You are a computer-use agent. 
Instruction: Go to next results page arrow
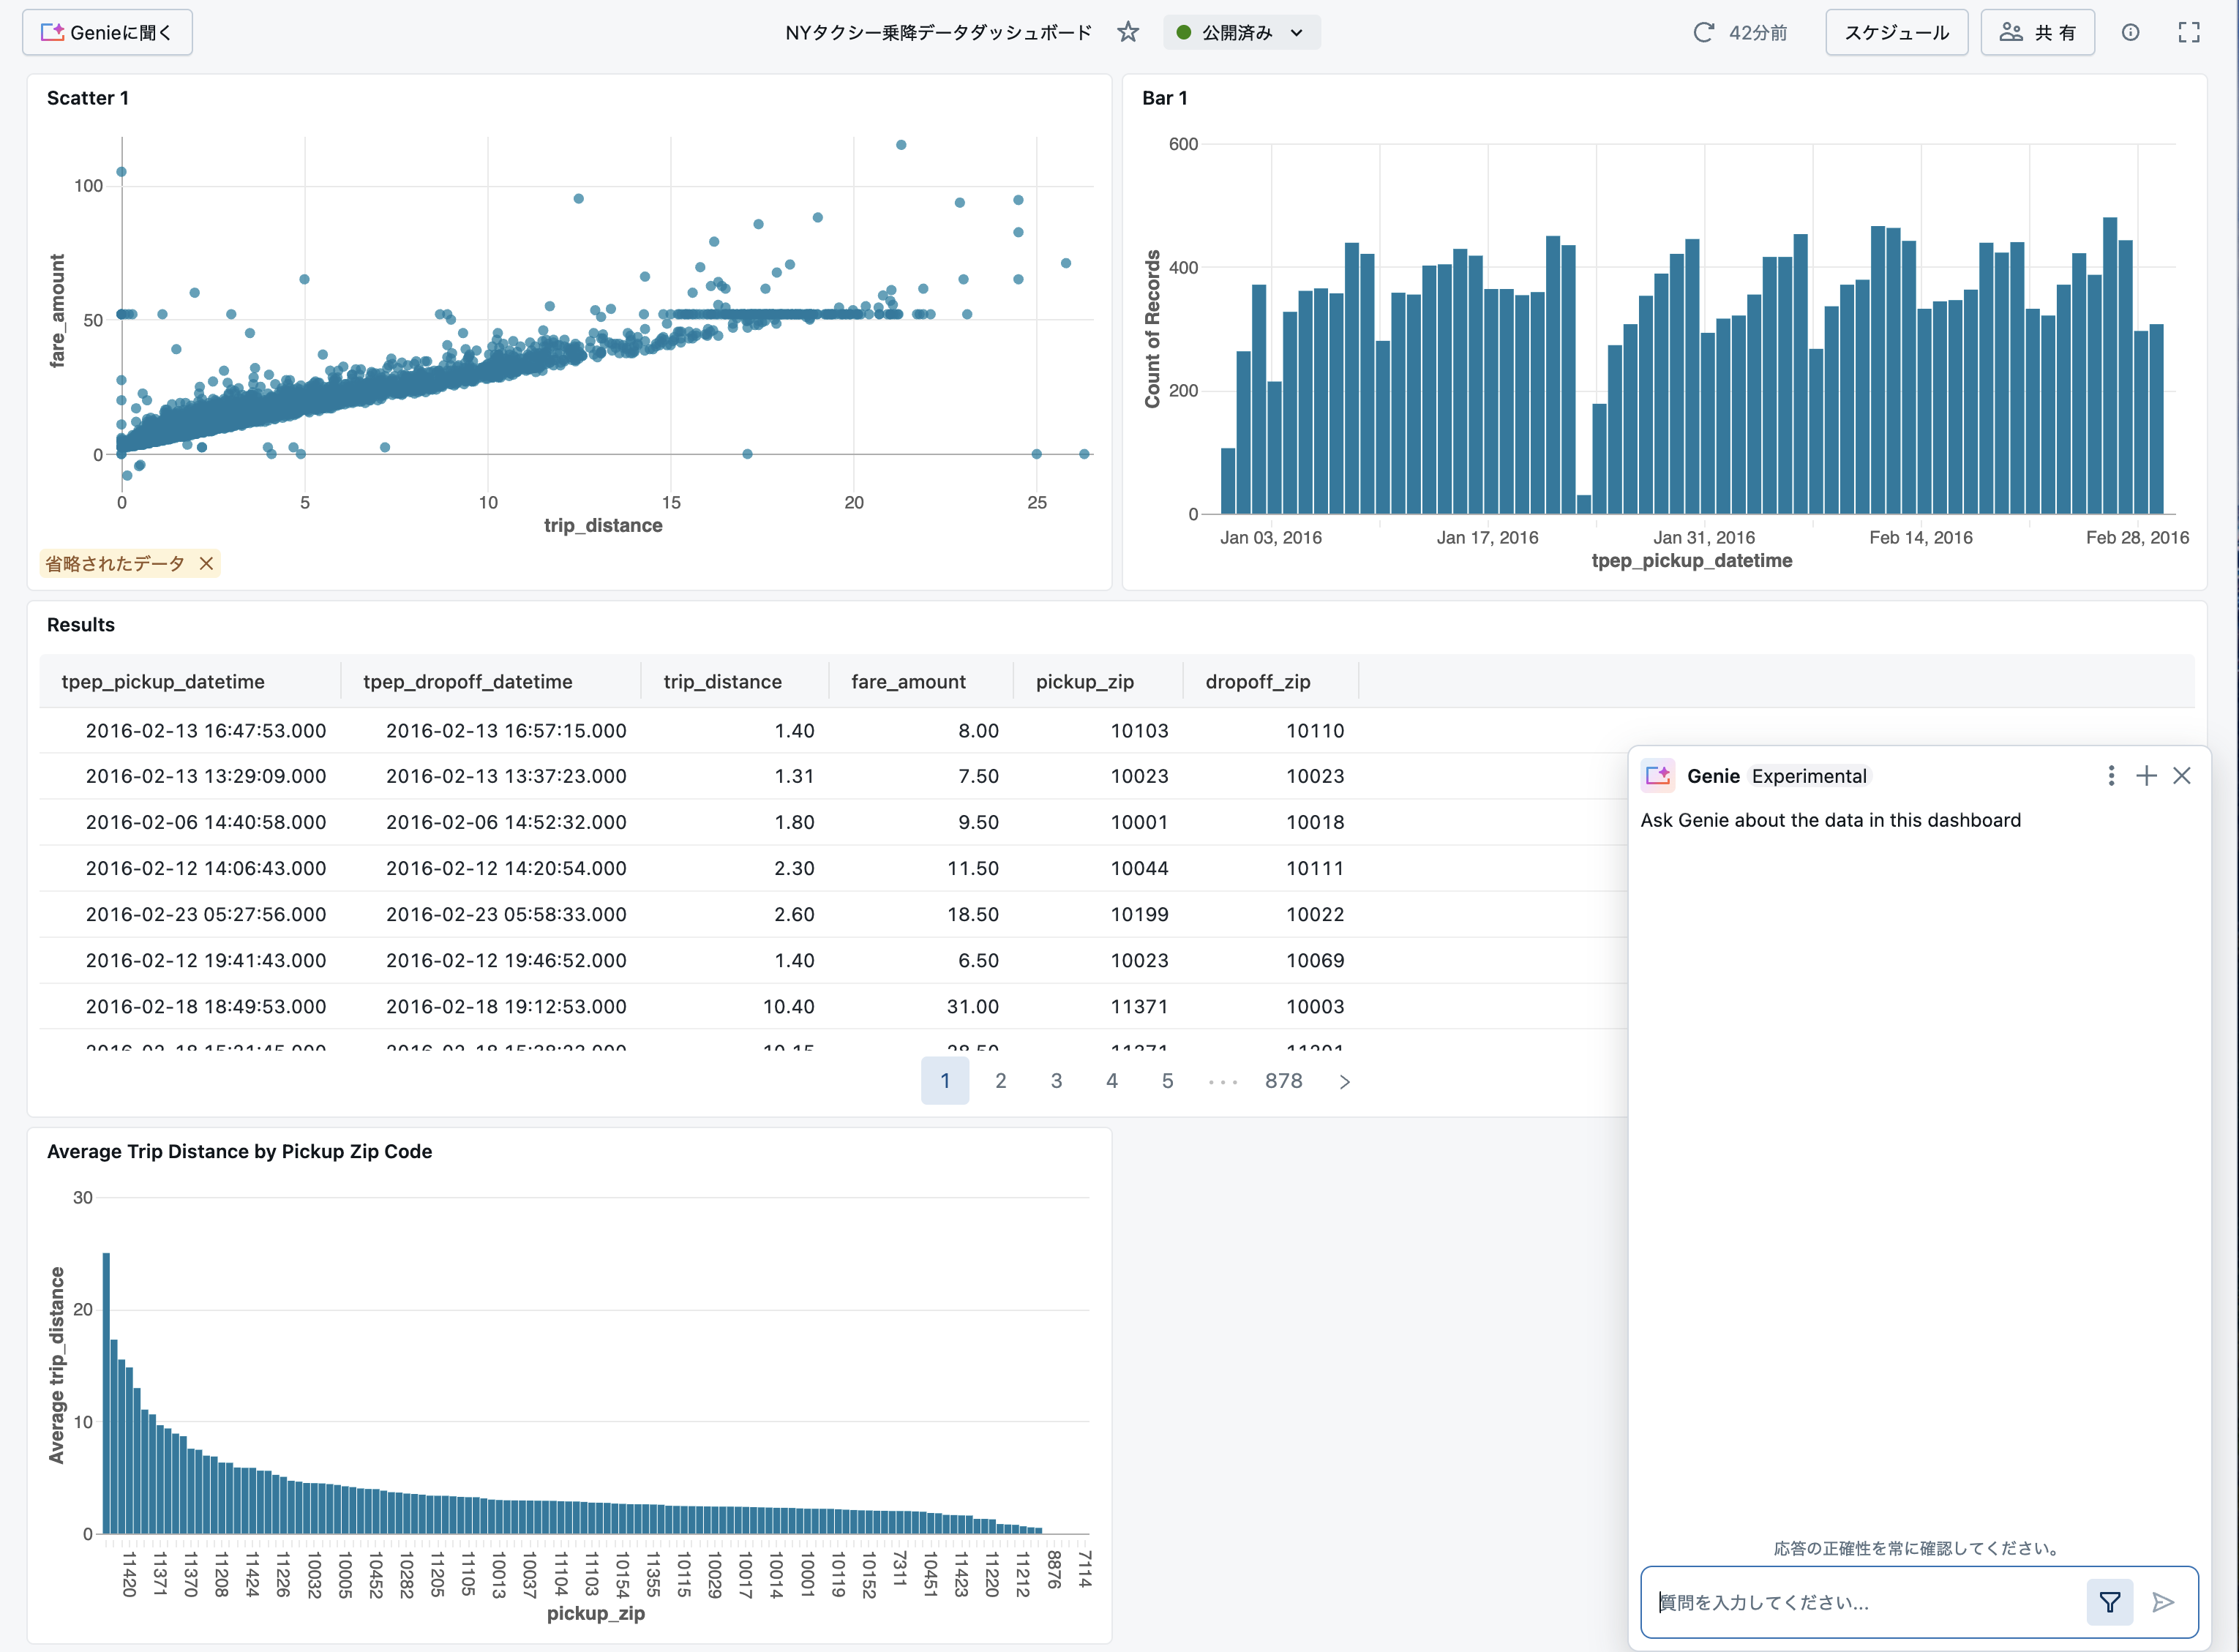click(x=1344, y=1082)
